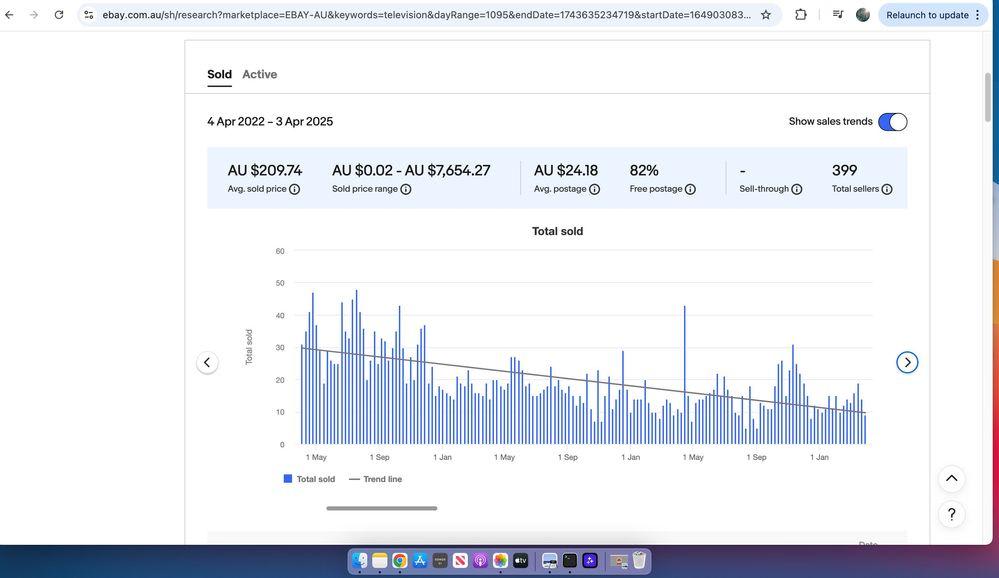Open News app from the Dock

coord(460,561)
